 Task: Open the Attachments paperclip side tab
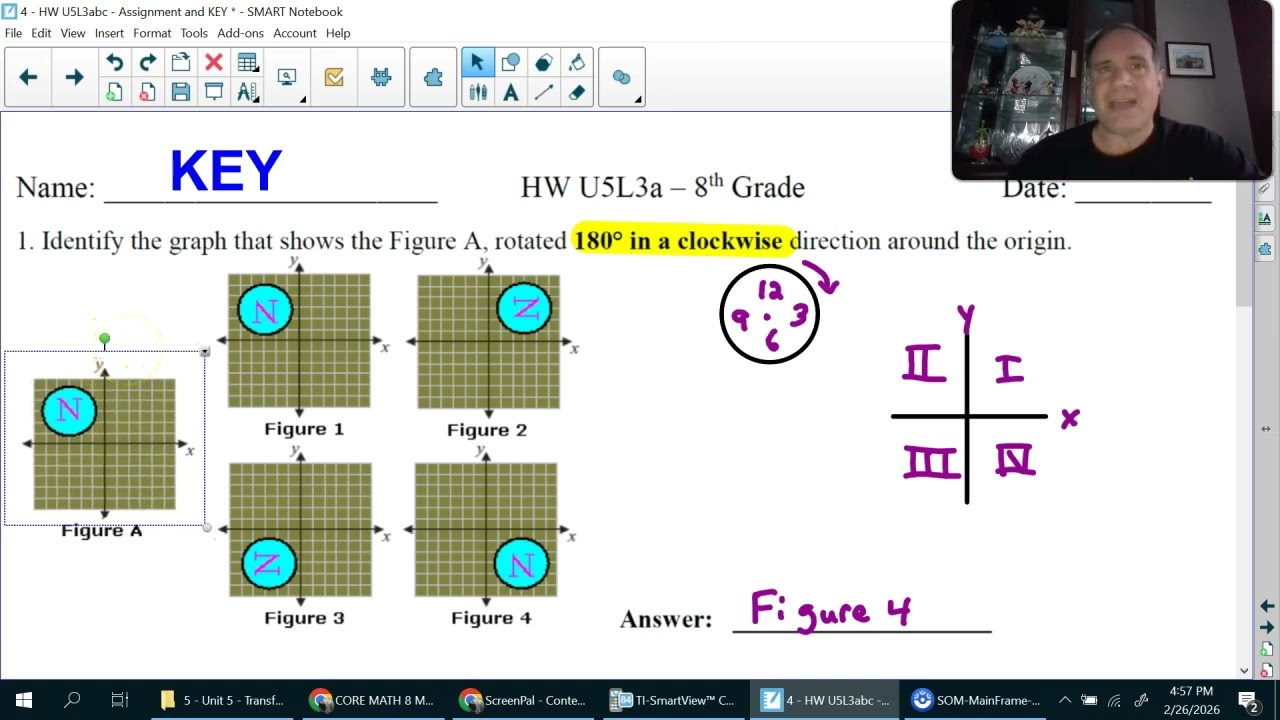1265,189
